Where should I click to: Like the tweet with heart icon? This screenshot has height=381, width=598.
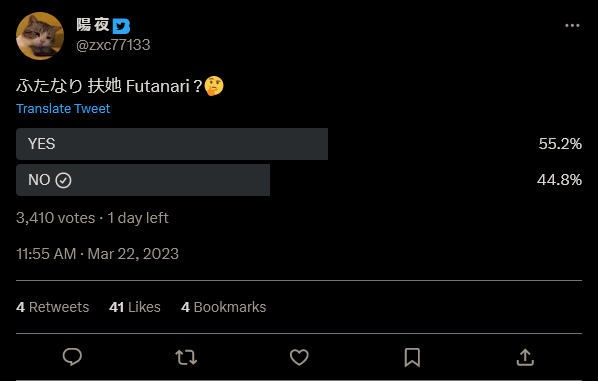(299, 357)
